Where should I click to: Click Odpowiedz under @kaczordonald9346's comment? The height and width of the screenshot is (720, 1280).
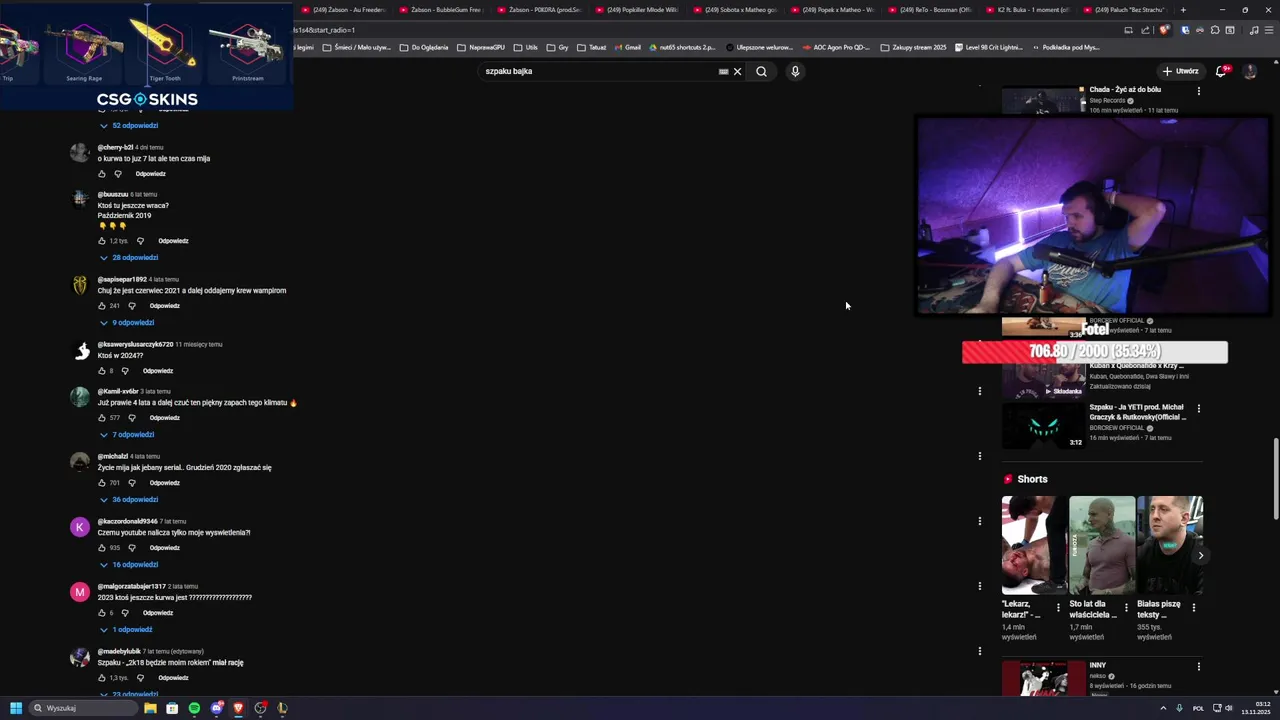165,548
